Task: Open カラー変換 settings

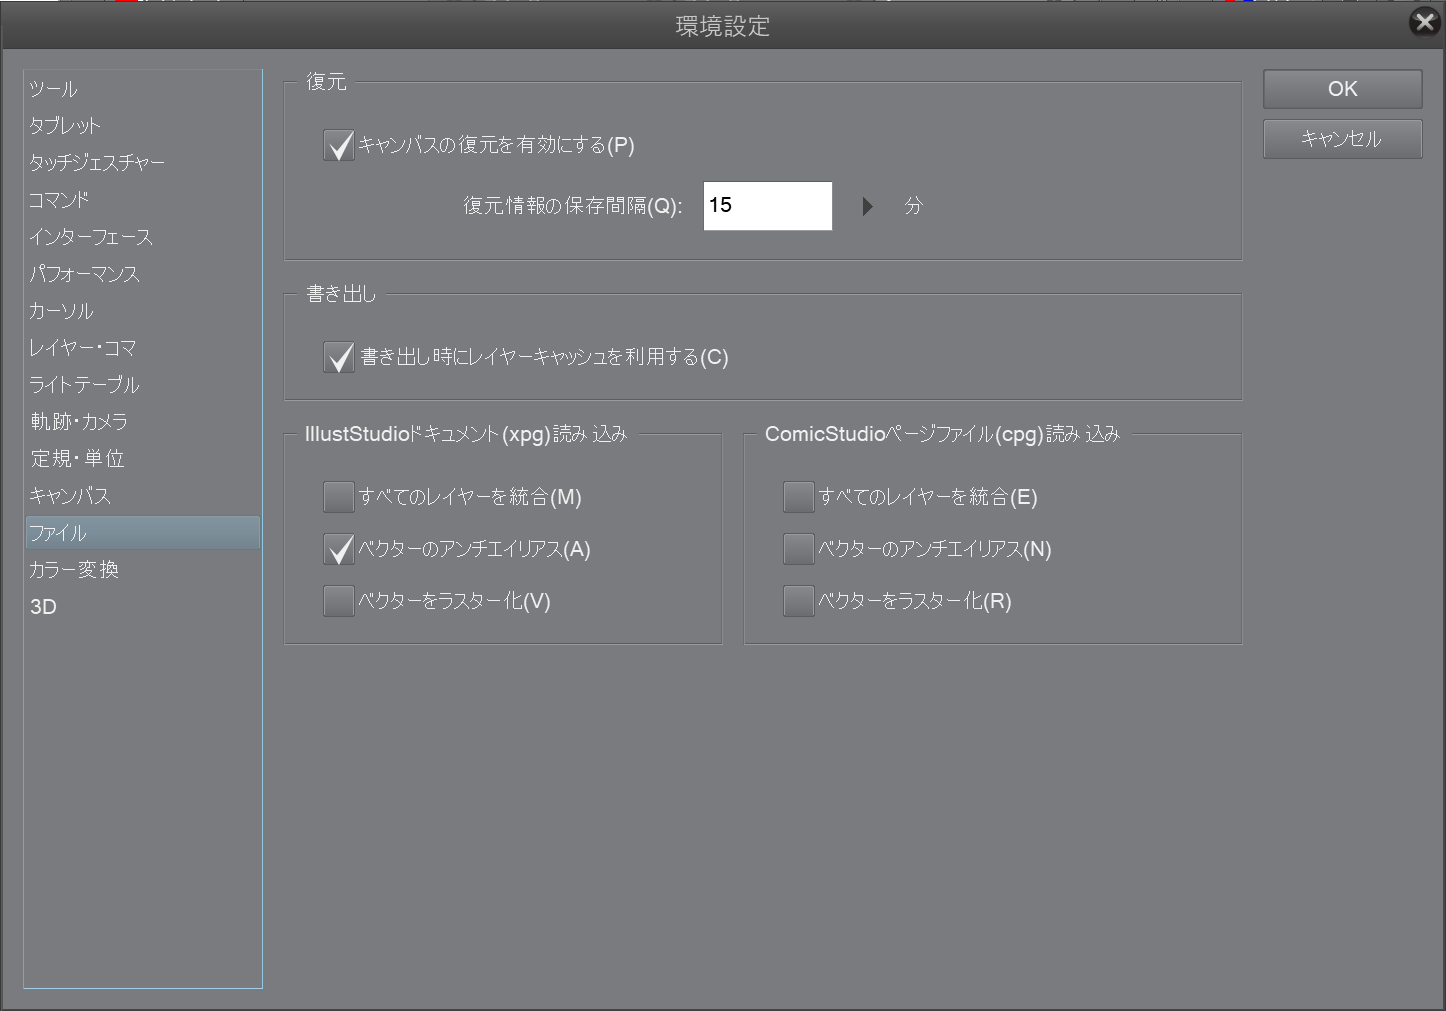Action: (x=143, y=570)
